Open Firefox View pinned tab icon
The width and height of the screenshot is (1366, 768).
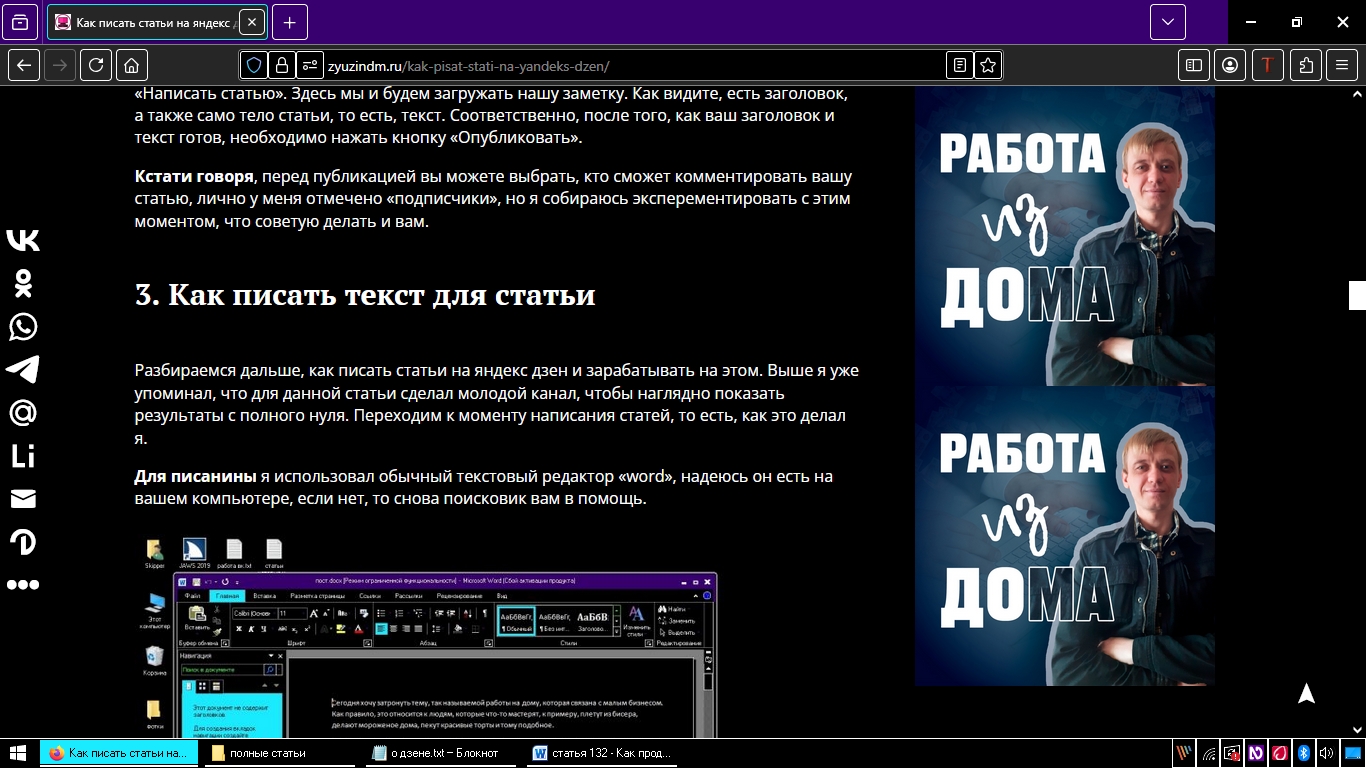20,21
